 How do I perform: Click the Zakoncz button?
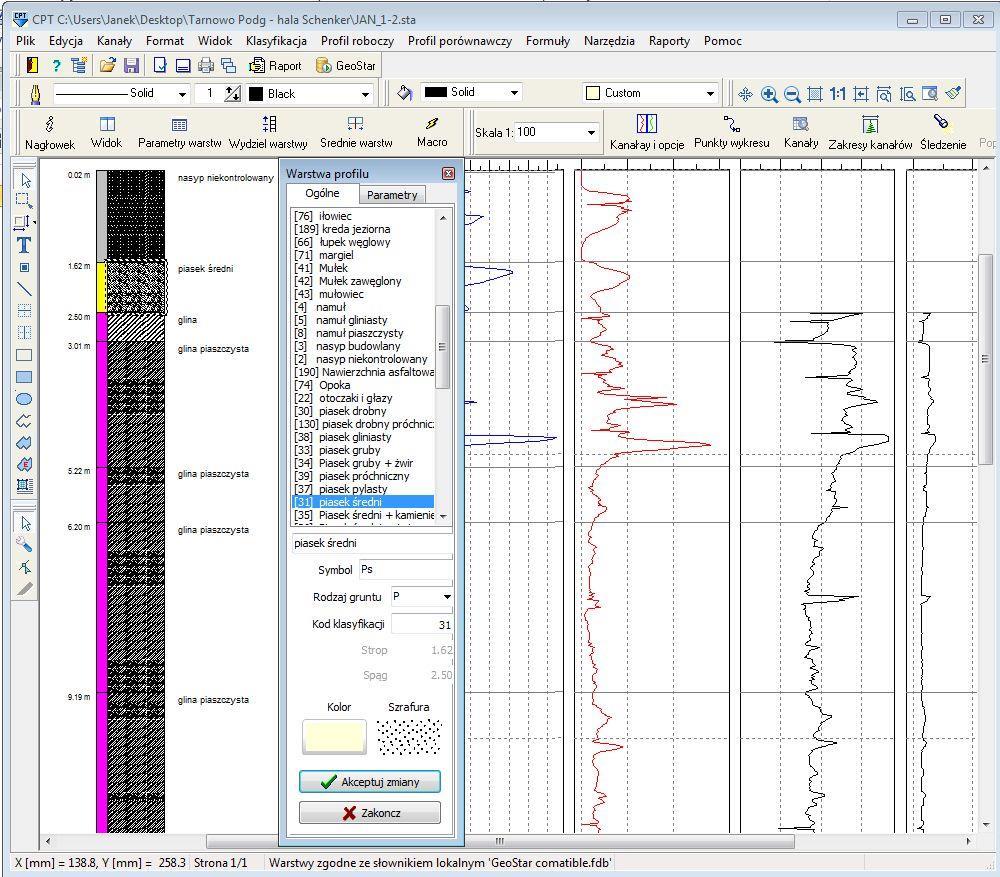[370, 813]
